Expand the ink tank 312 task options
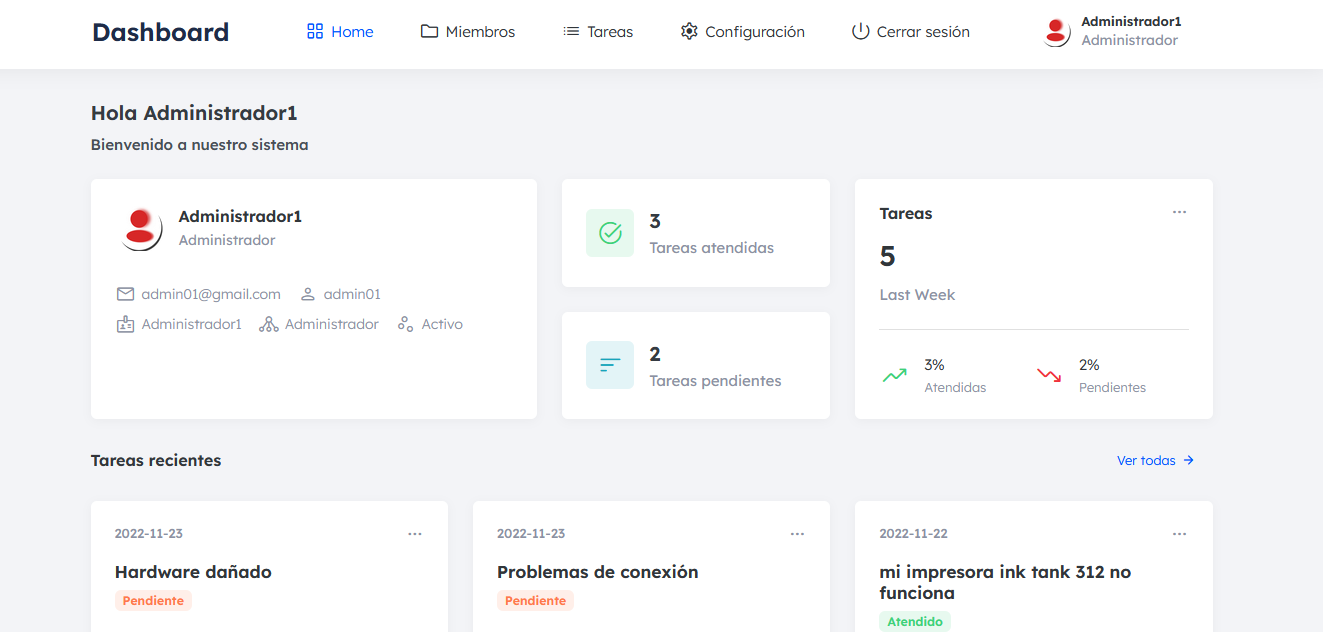This screenshot has width=1323, height=632. [x=1179, y=534]
